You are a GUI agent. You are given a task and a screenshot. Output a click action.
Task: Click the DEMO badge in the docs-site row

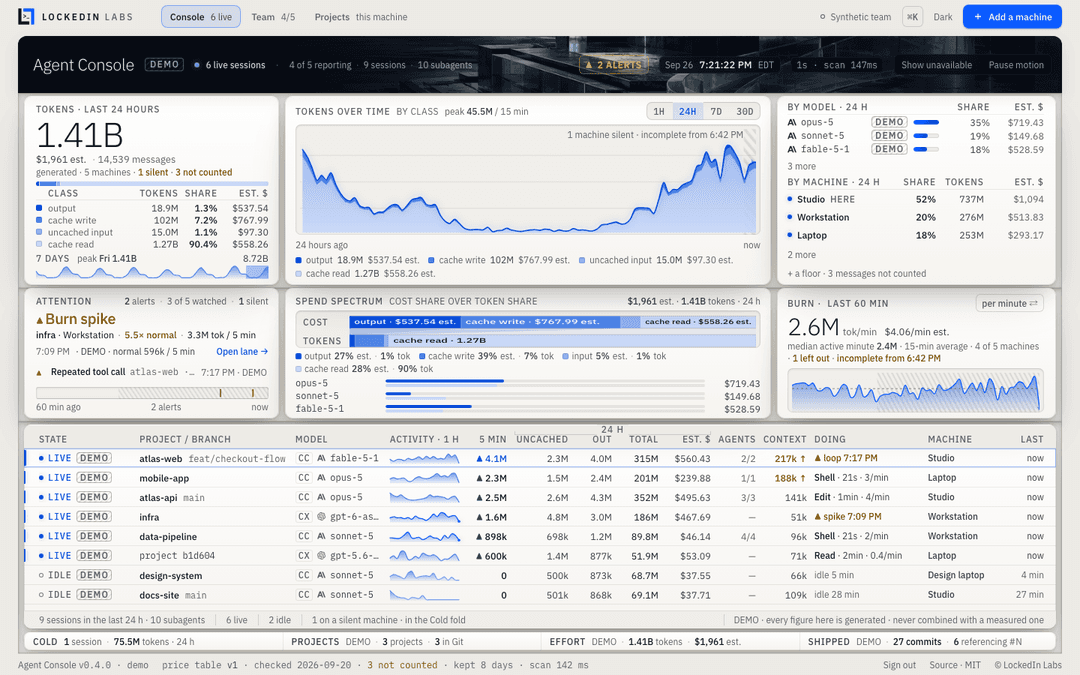pyautogui.click(x=94, y=594)
